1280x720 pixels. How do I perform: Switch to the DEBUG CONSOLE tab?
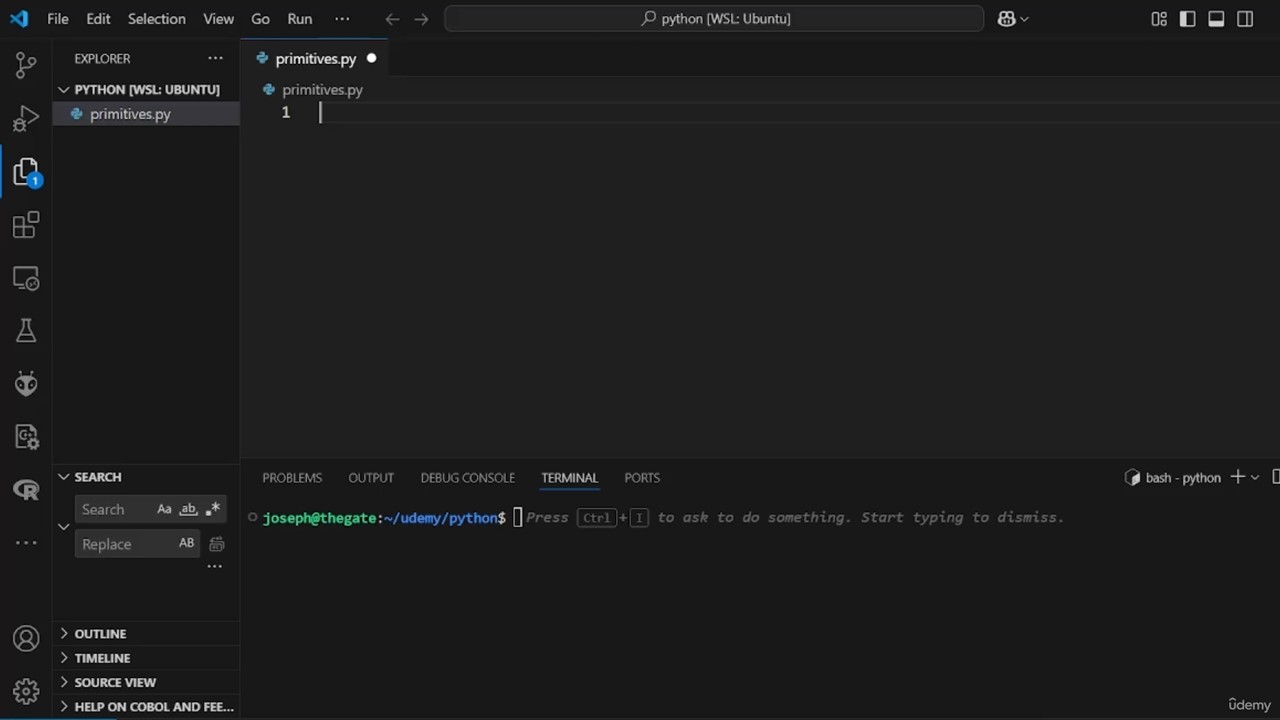point(467,478)
